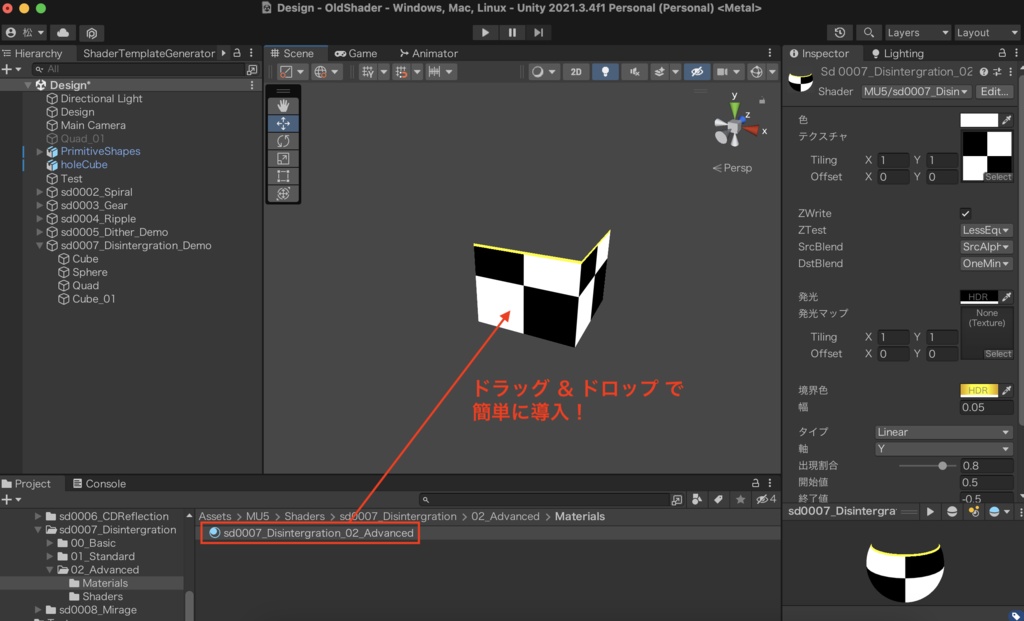Select the Scale tool

click(x=283, y=157)
